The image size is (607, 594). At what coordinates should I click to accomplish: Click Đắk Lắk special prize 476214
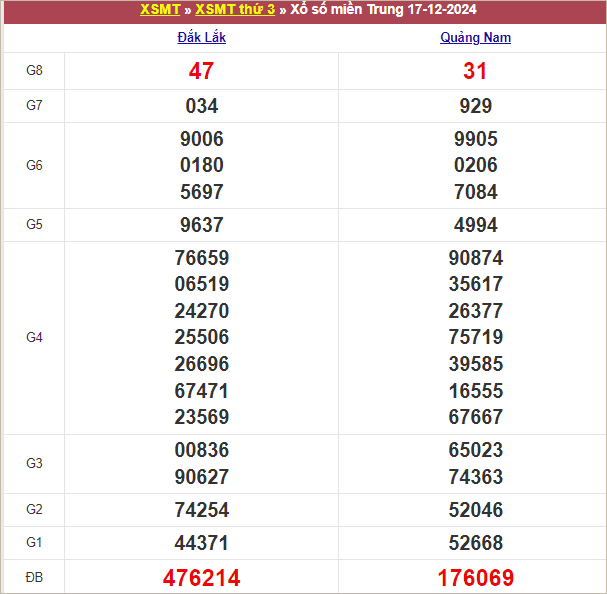point(201,578)
